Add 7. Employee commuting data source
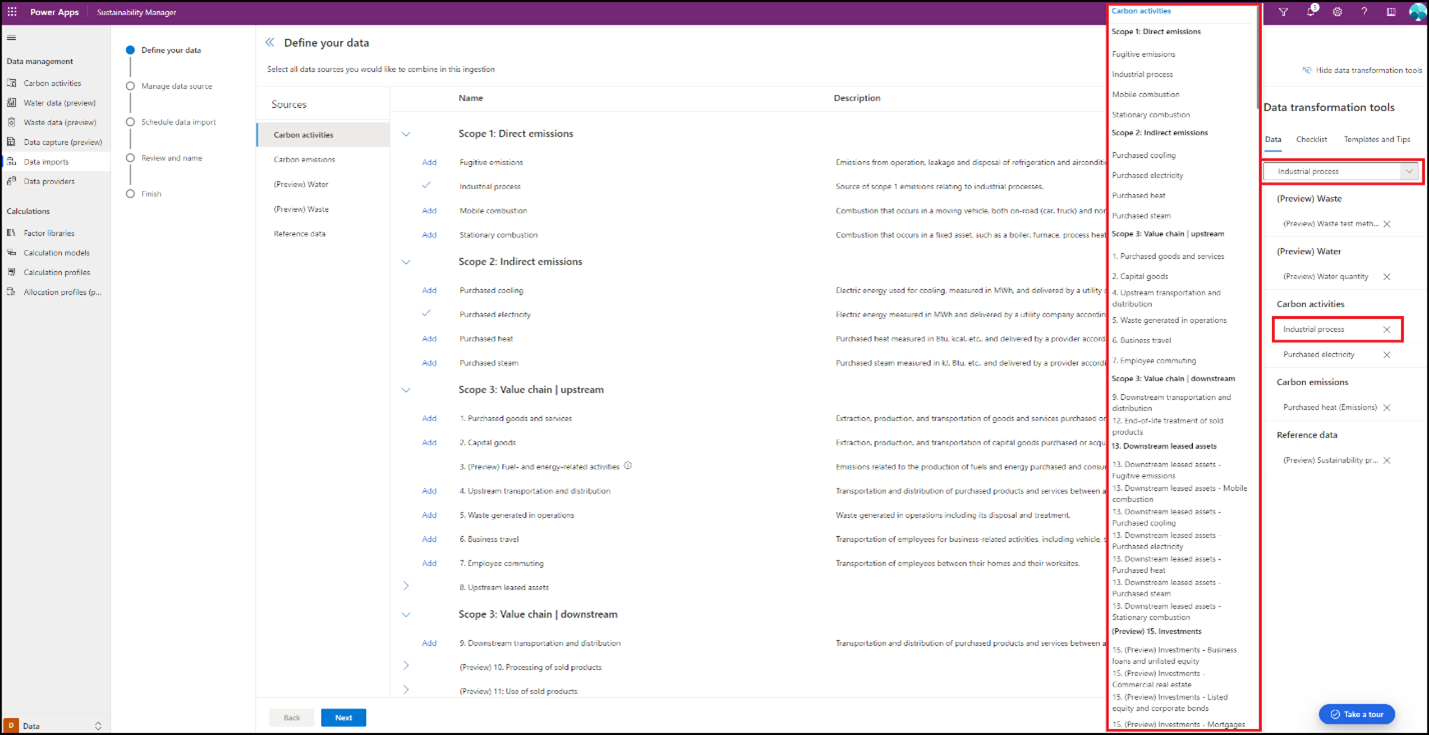This screenshot has width=1429, height=735. 429,563
